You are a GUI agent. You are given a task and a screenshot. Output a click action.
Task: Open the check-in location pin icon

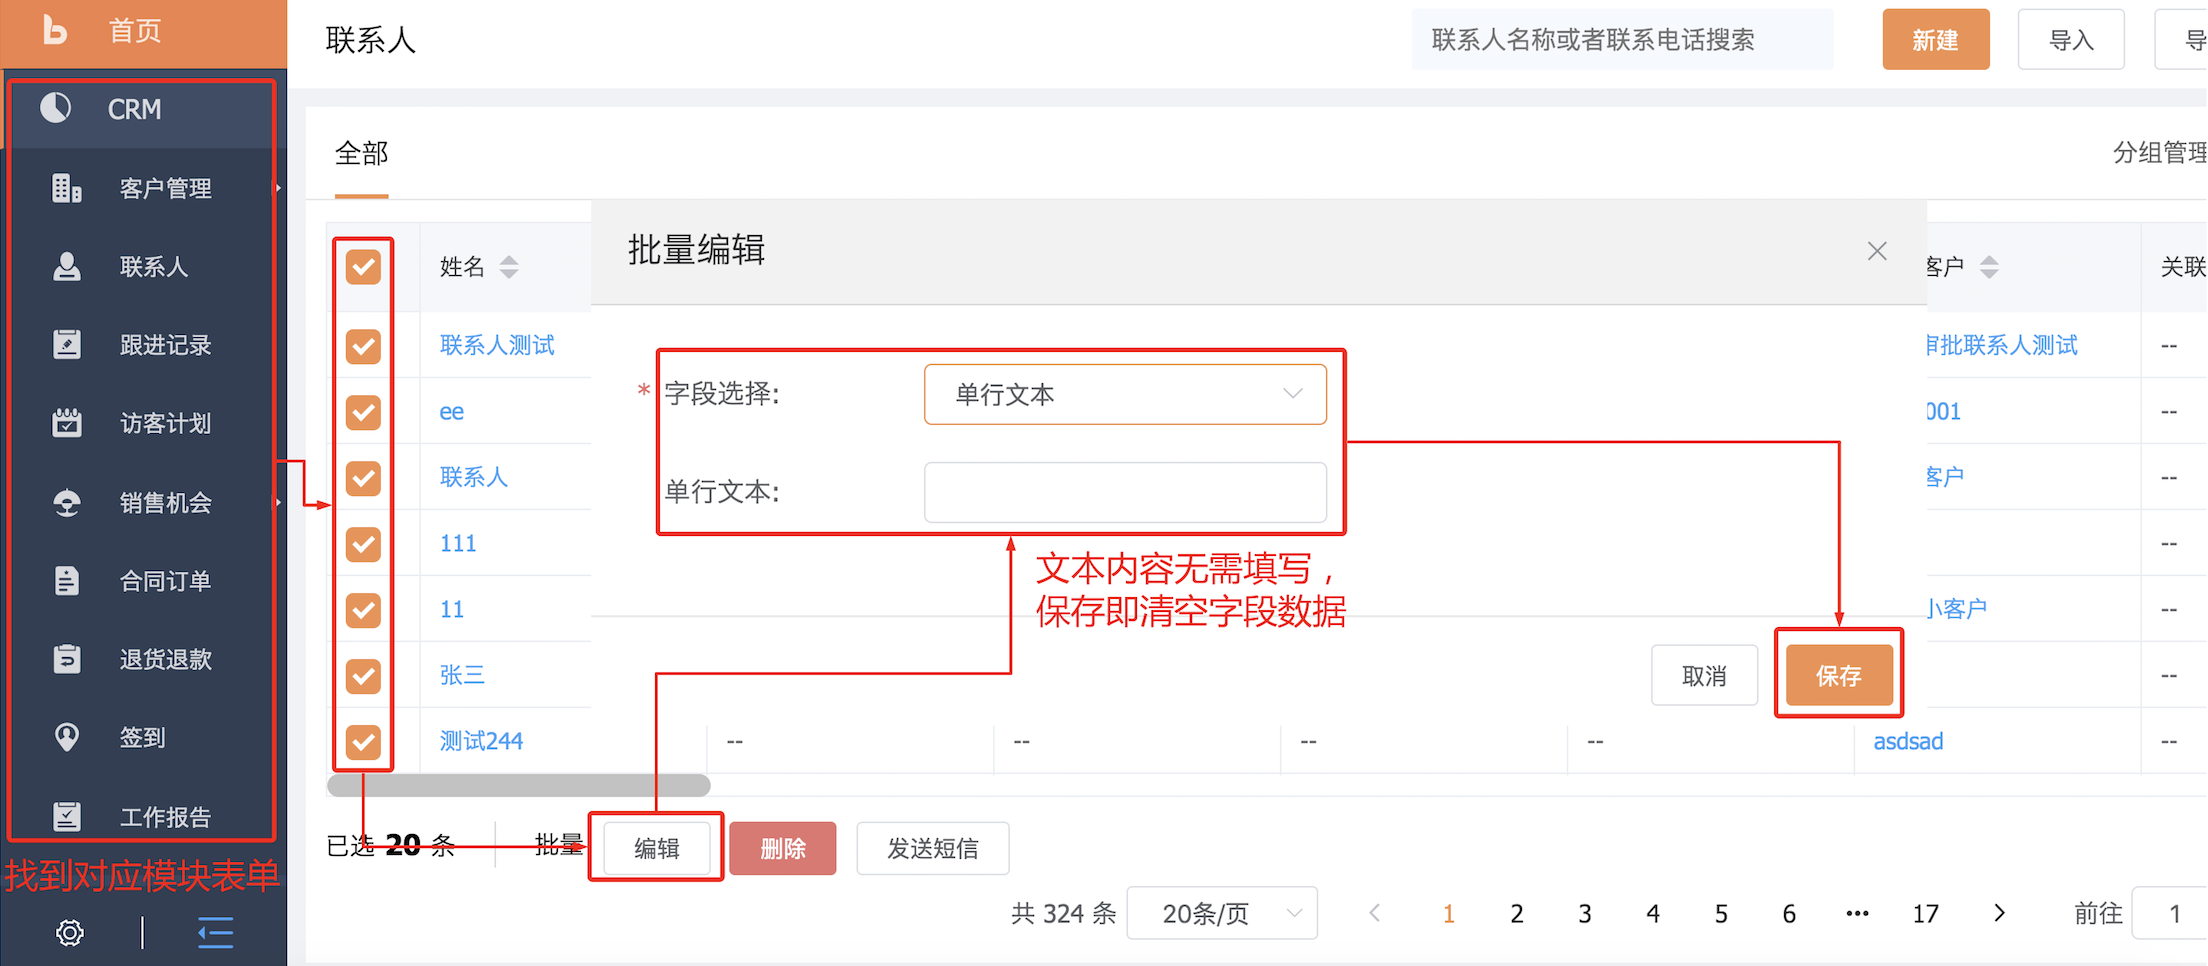coord(66,737)
